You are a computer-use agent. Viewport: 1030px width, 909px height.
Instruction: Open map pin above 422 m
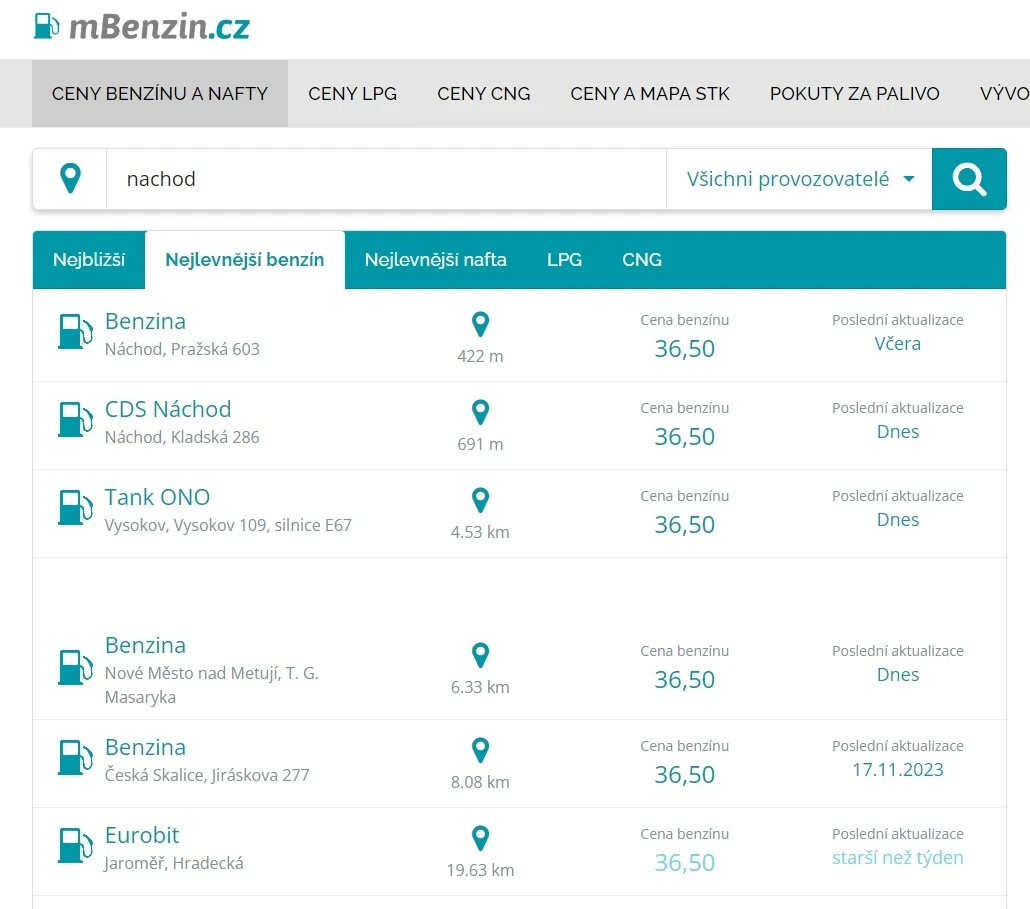pos(480,324)
